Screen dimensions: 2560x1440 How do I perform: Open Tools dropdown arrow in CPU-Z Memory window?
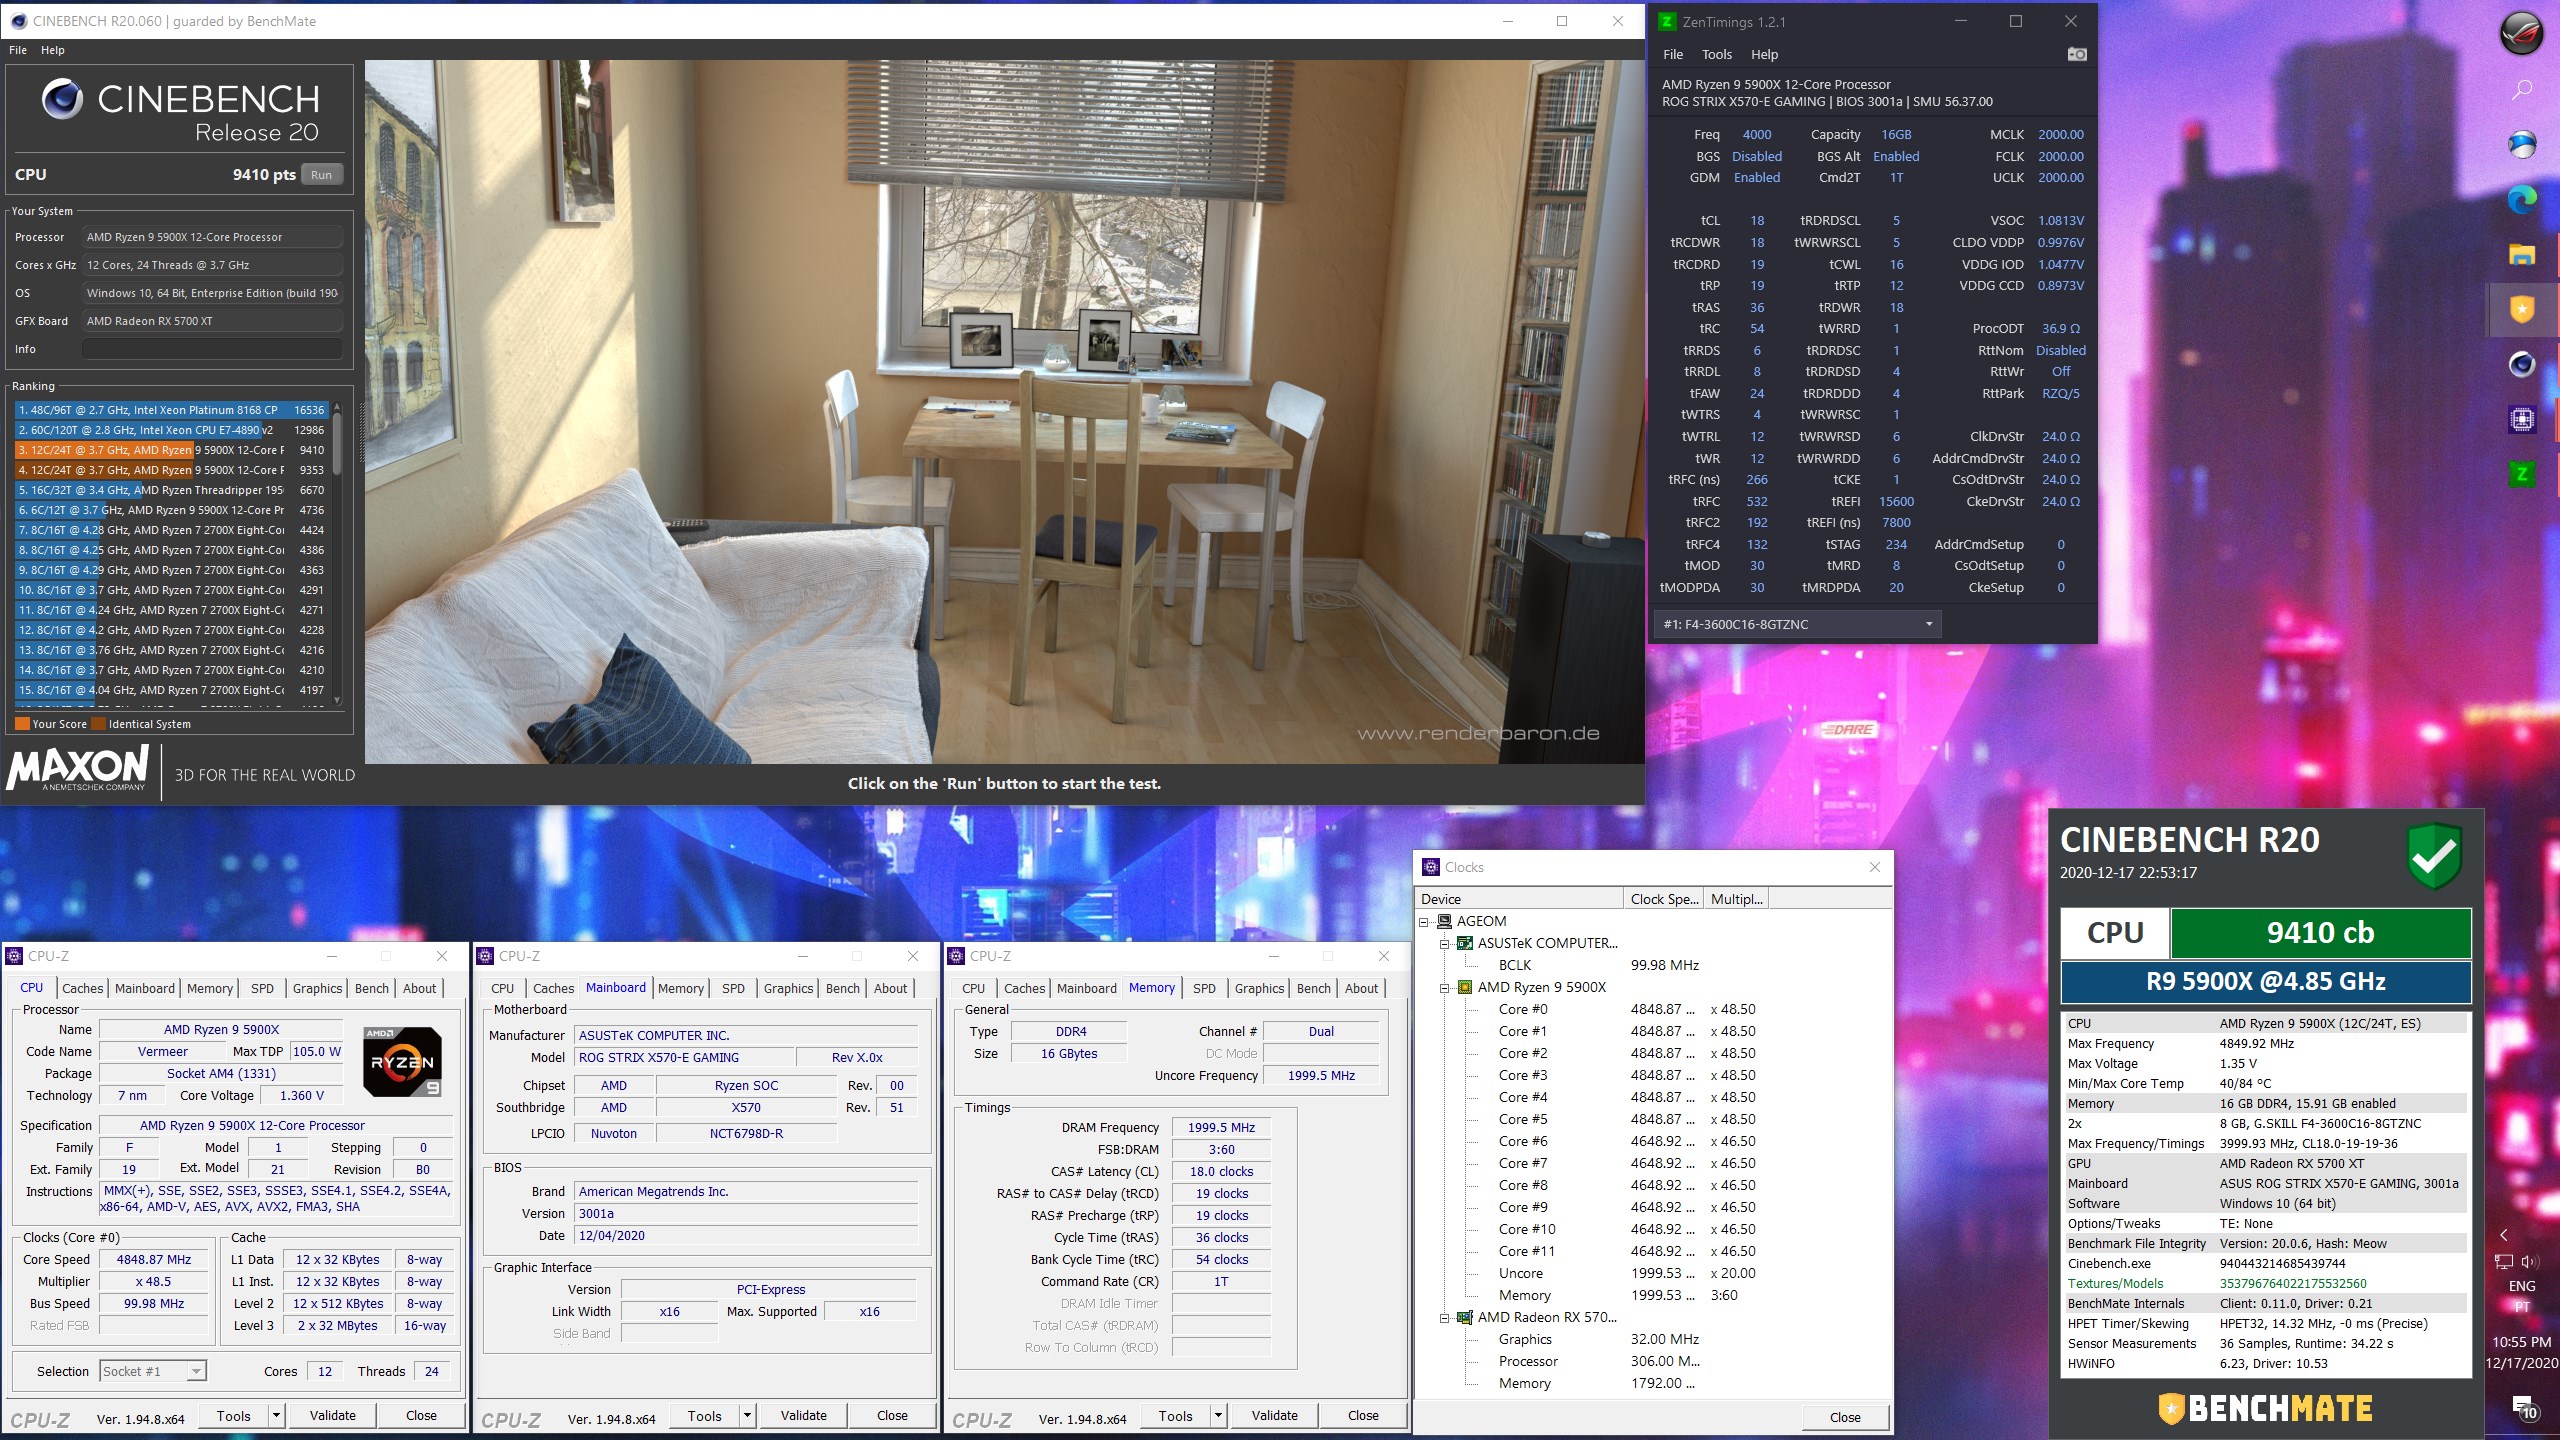[x=1218, y=1415]
